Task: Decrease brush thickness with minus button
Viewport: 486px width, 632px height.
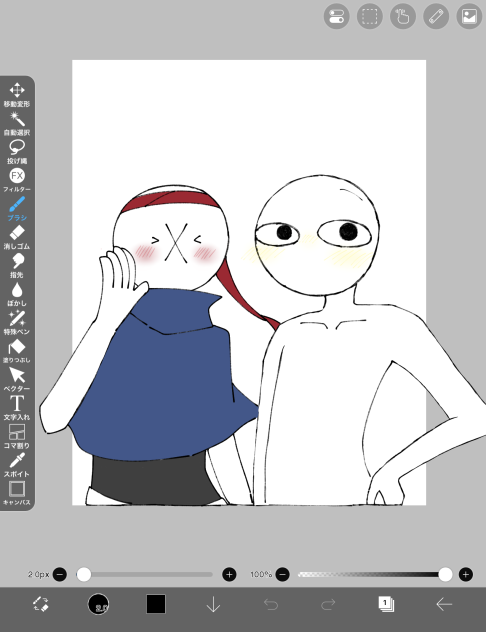Action: pos(60,574)
